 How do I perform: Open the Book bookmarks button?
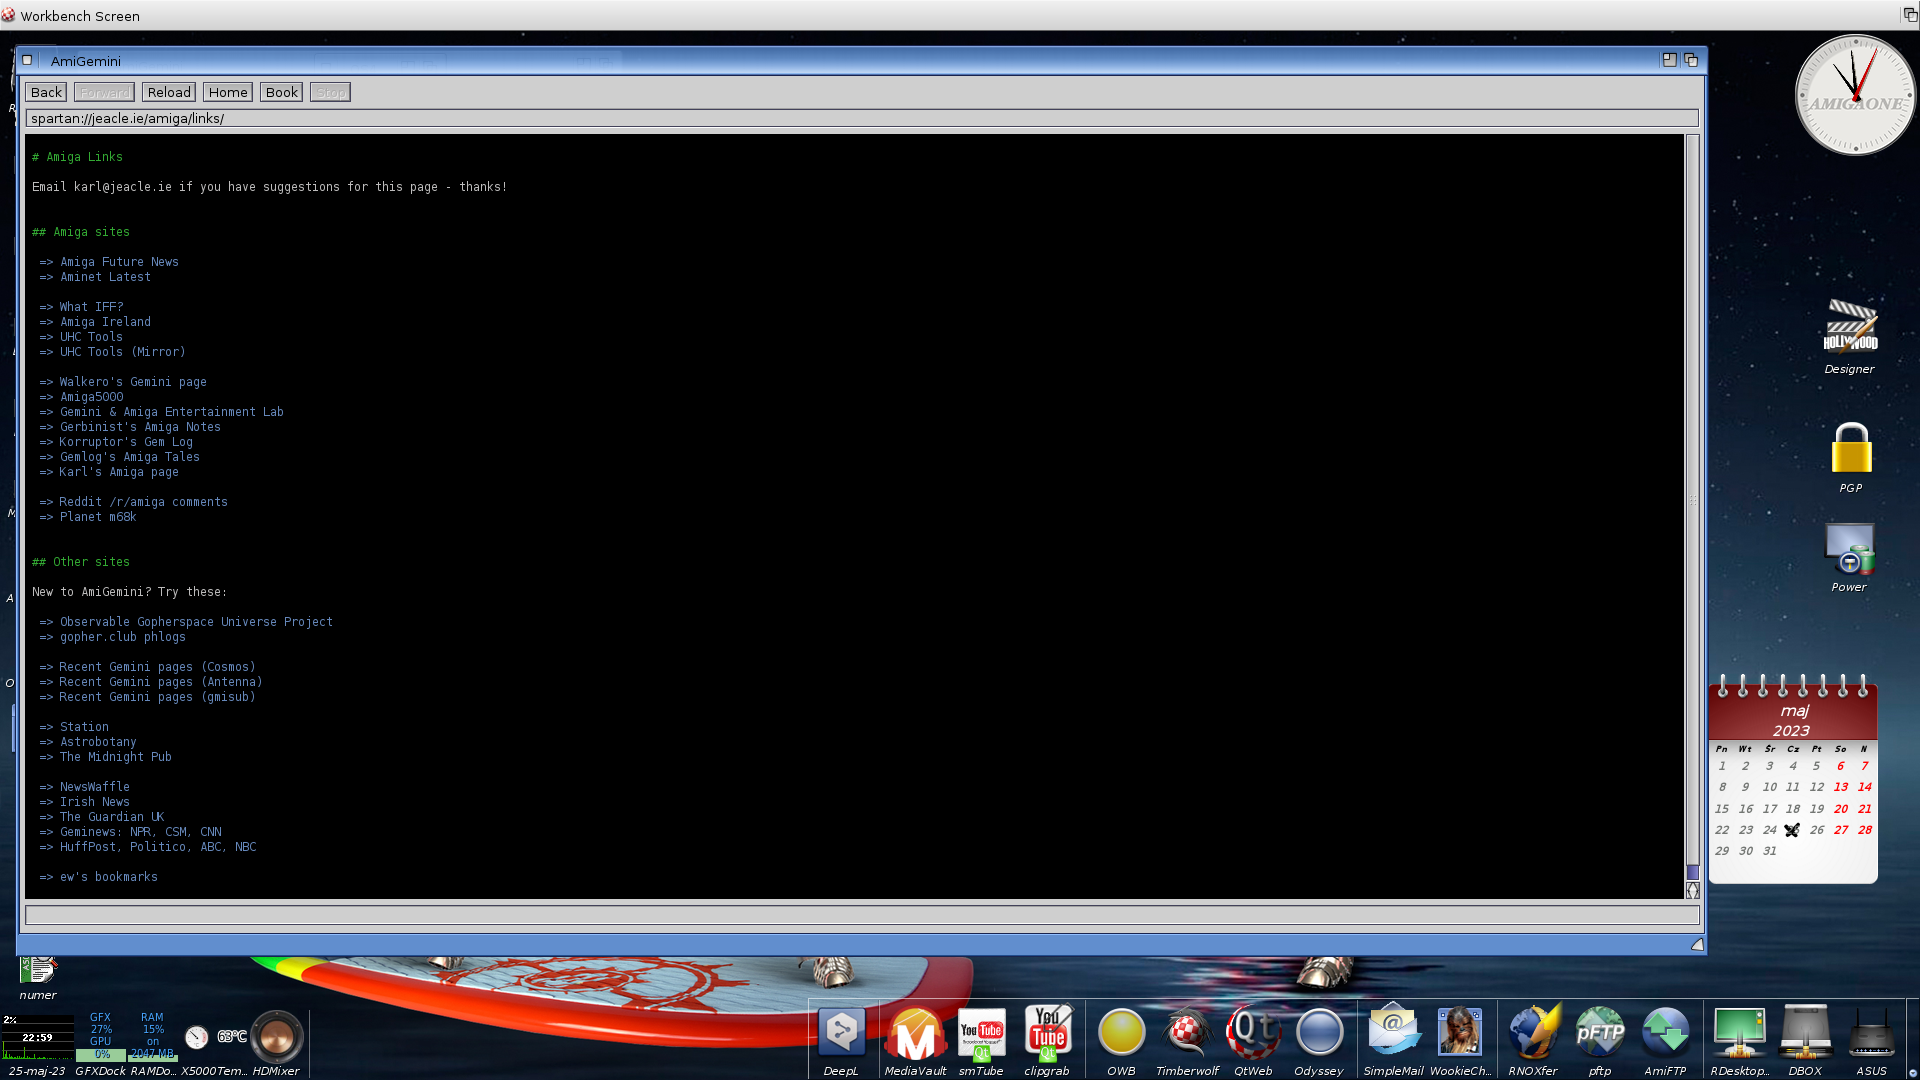tap(282, 92)
